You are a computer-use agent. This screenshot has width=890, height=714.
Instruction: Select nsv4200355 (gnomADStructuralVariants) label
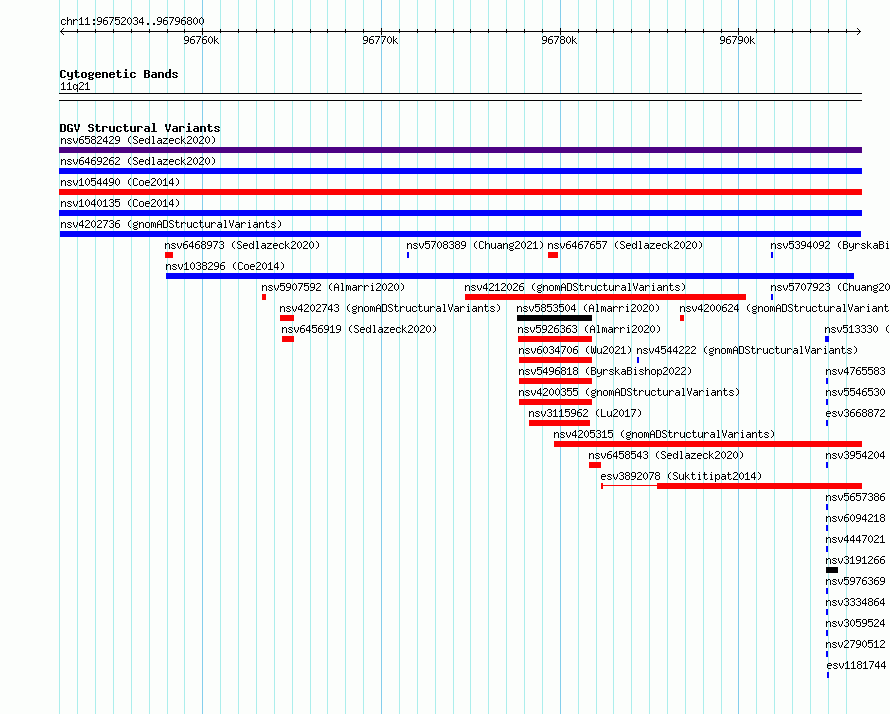[x=629, y=392]
